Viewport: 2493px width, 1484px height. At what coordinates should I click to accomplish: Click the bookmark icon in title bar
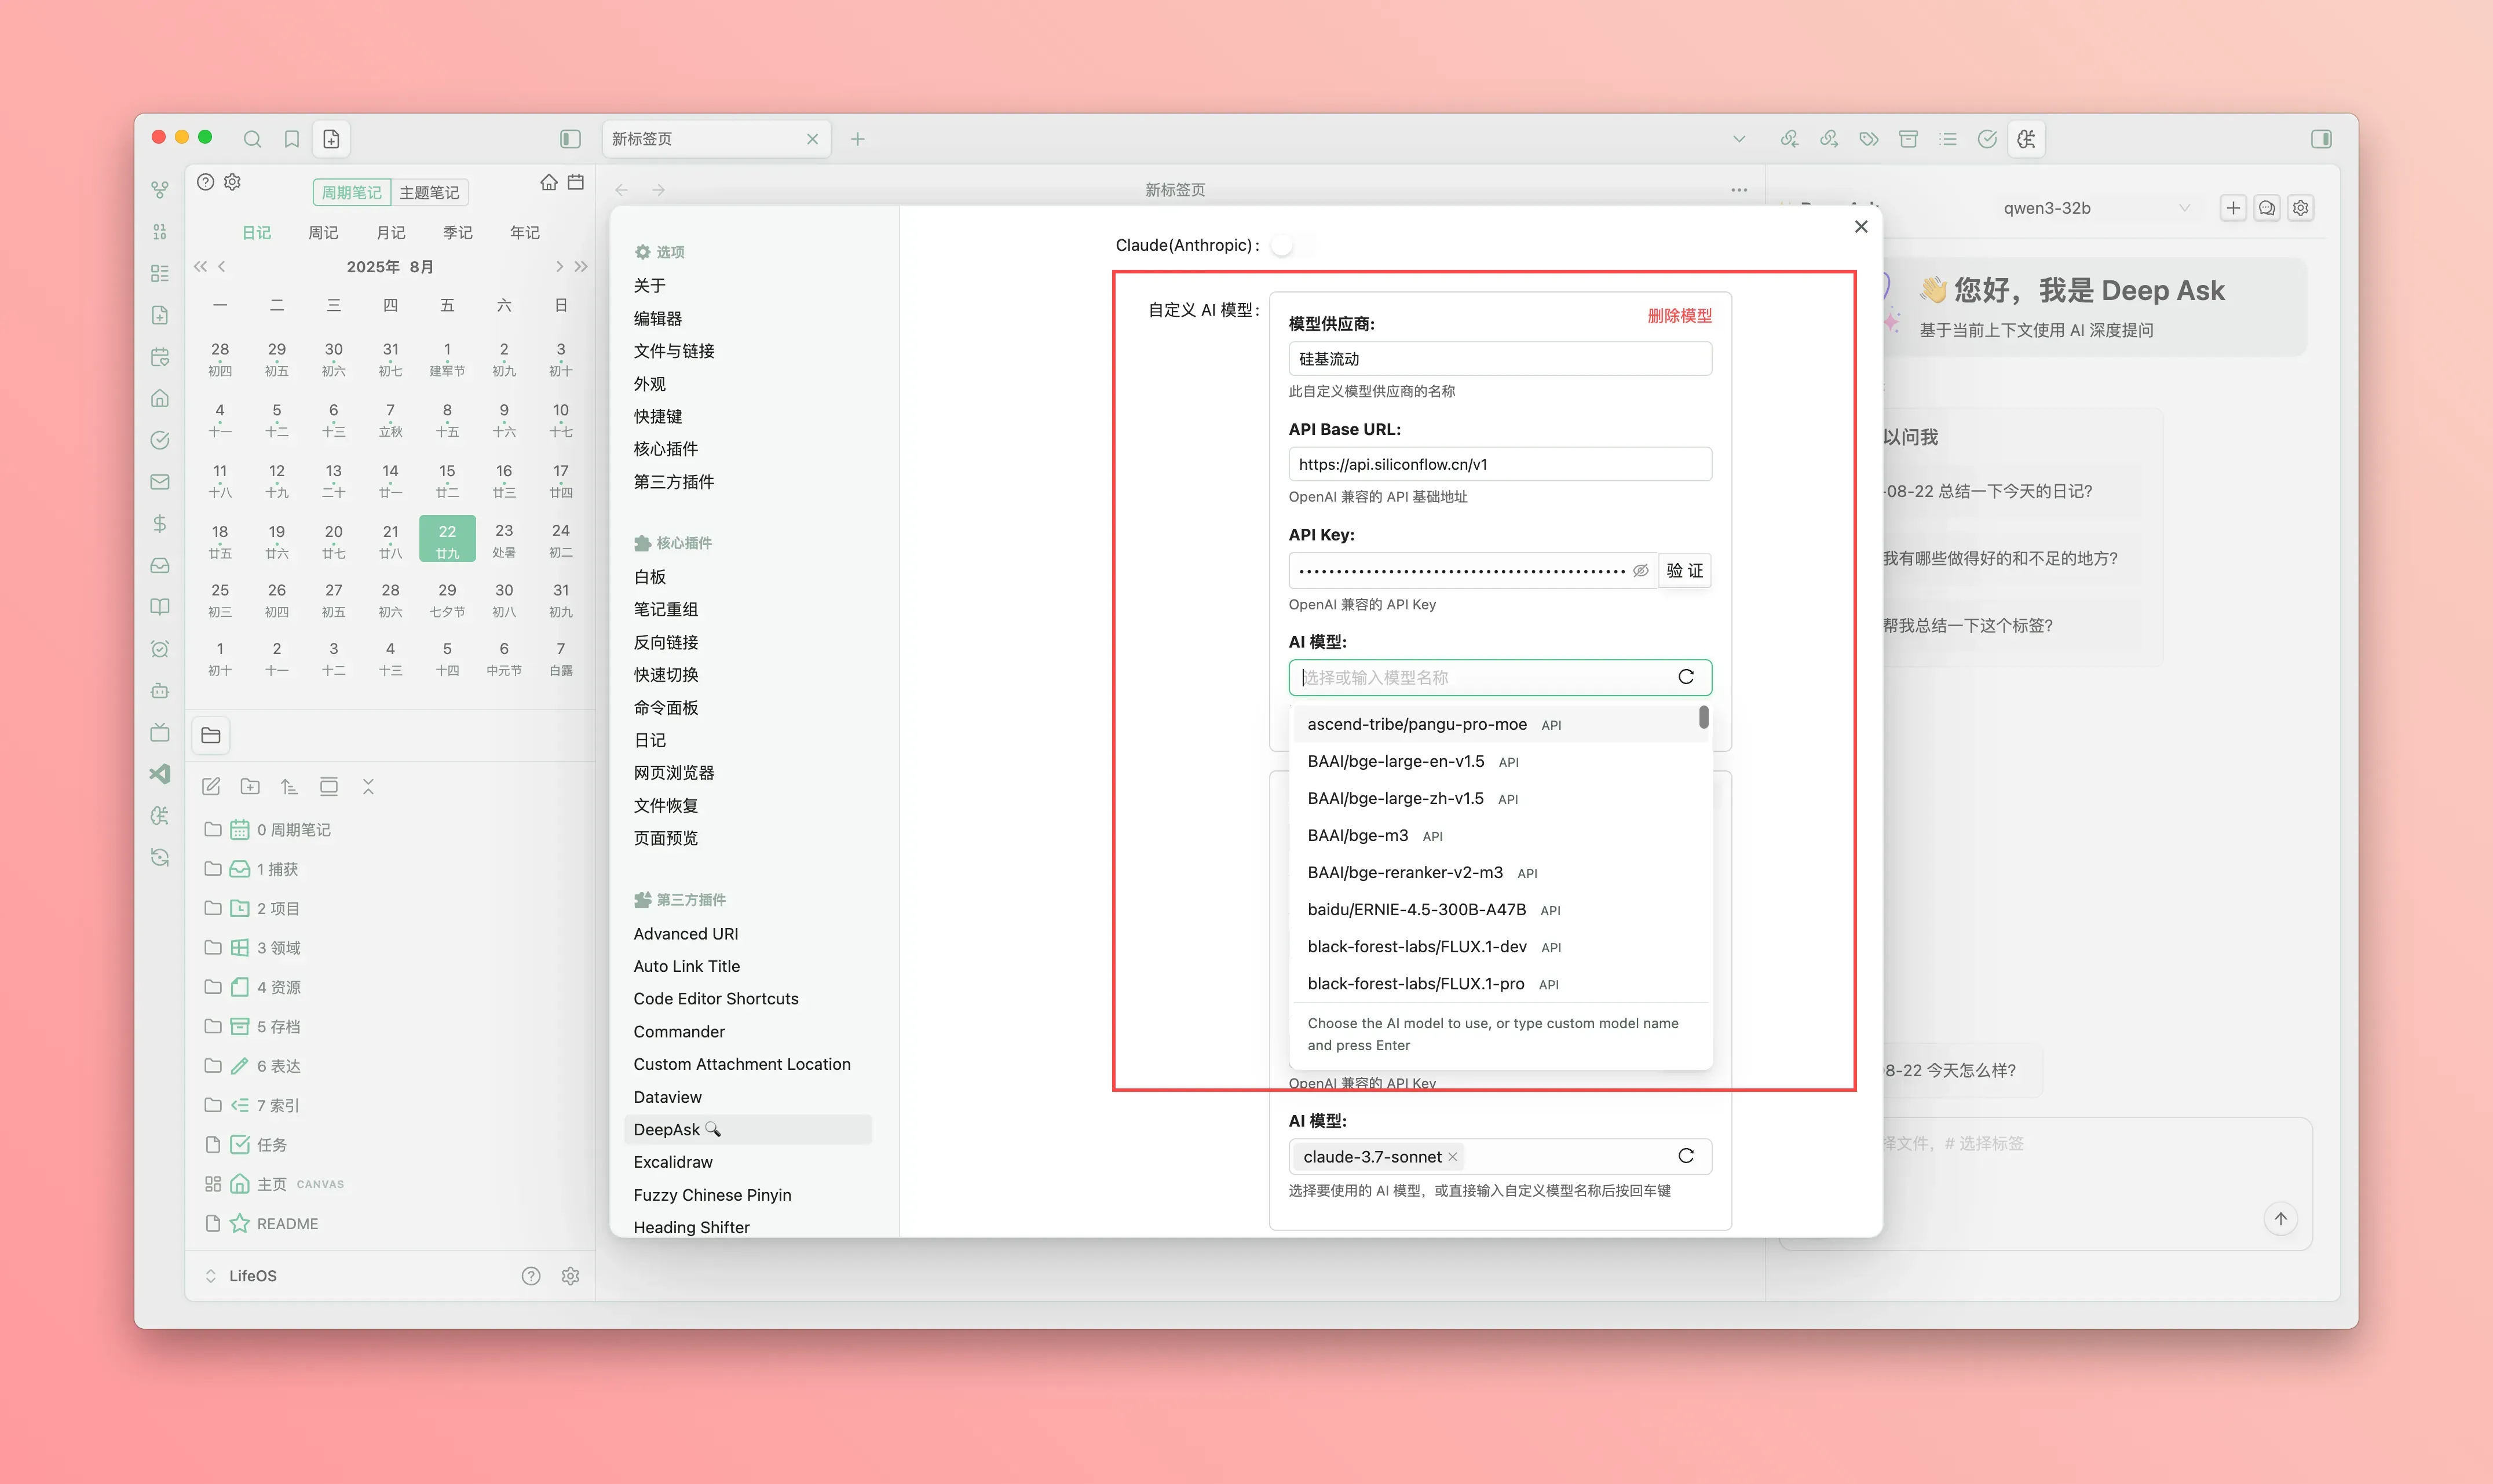(x=291, y=139)
